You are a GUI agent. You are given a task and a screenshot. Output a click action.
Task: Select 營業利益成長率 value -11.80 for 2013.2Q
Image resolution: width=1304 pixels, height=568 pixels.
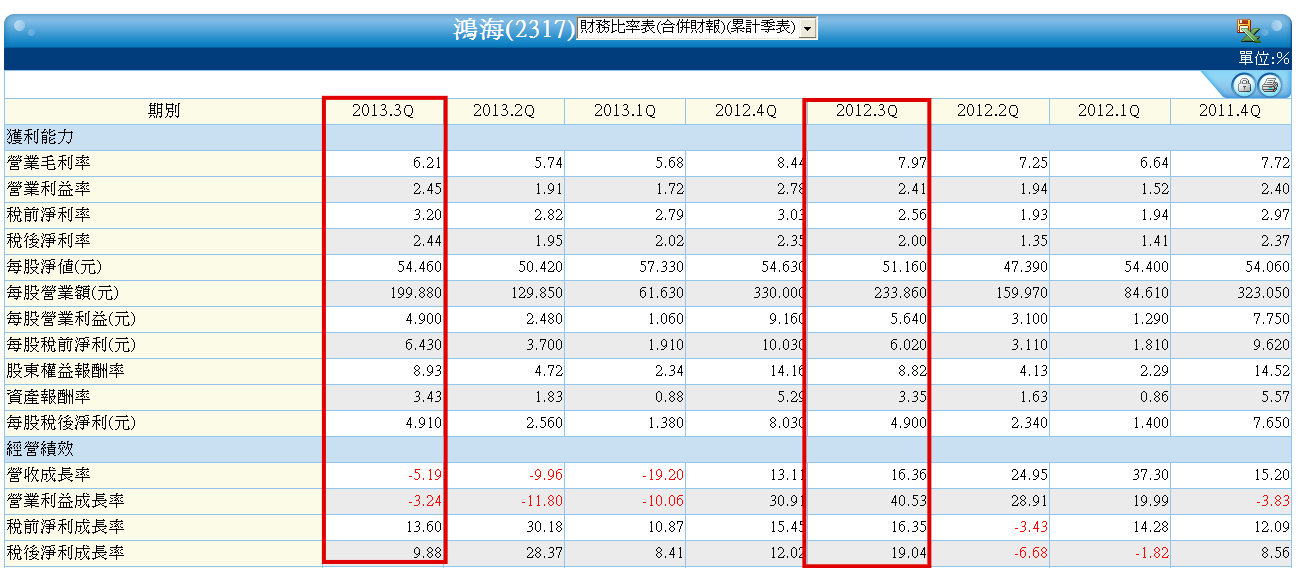[x=541, y=500]
